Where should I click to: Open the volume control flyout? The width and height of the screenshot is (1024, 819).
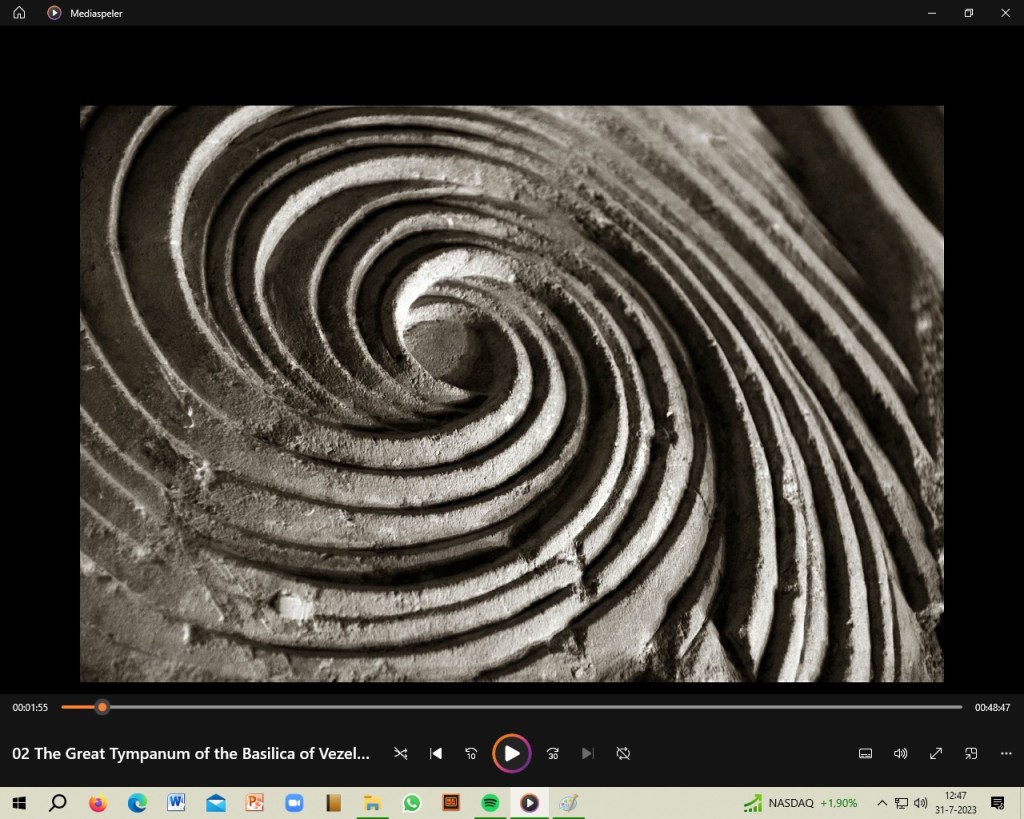tap(900, 754)
